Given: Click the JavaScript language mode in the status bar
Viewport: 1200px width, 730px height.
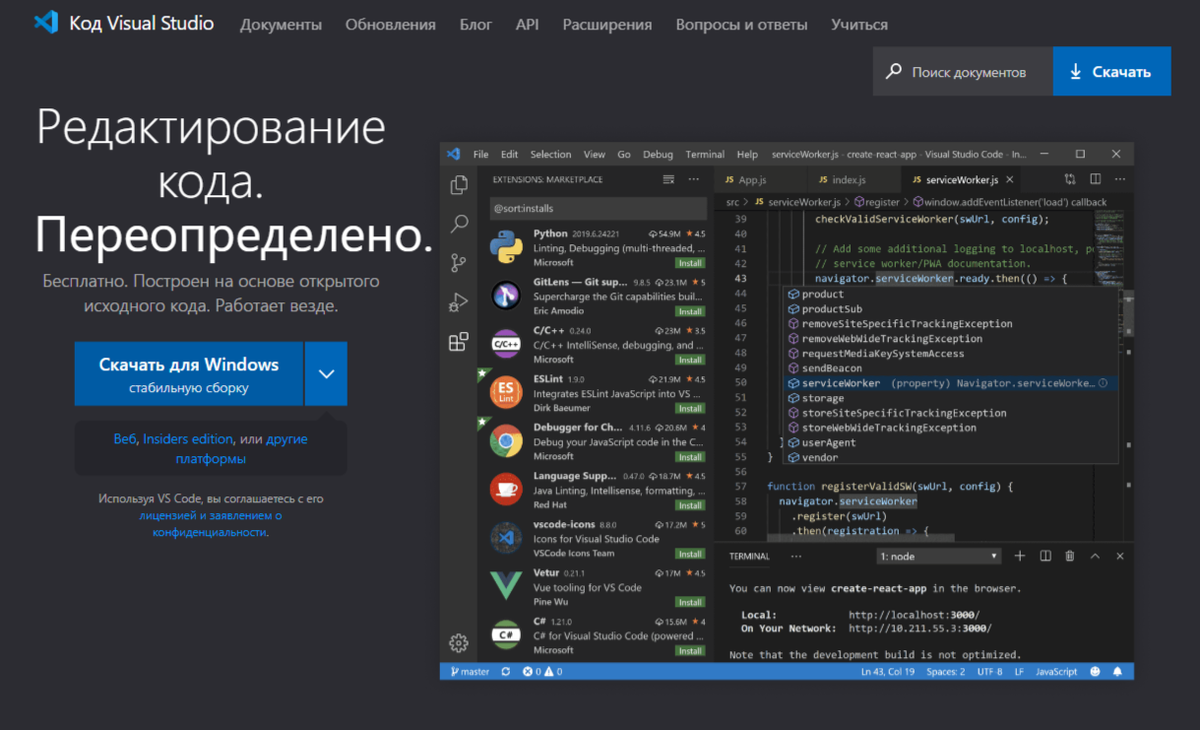Looking at the screenshot, I should [x=1056, y=672].
